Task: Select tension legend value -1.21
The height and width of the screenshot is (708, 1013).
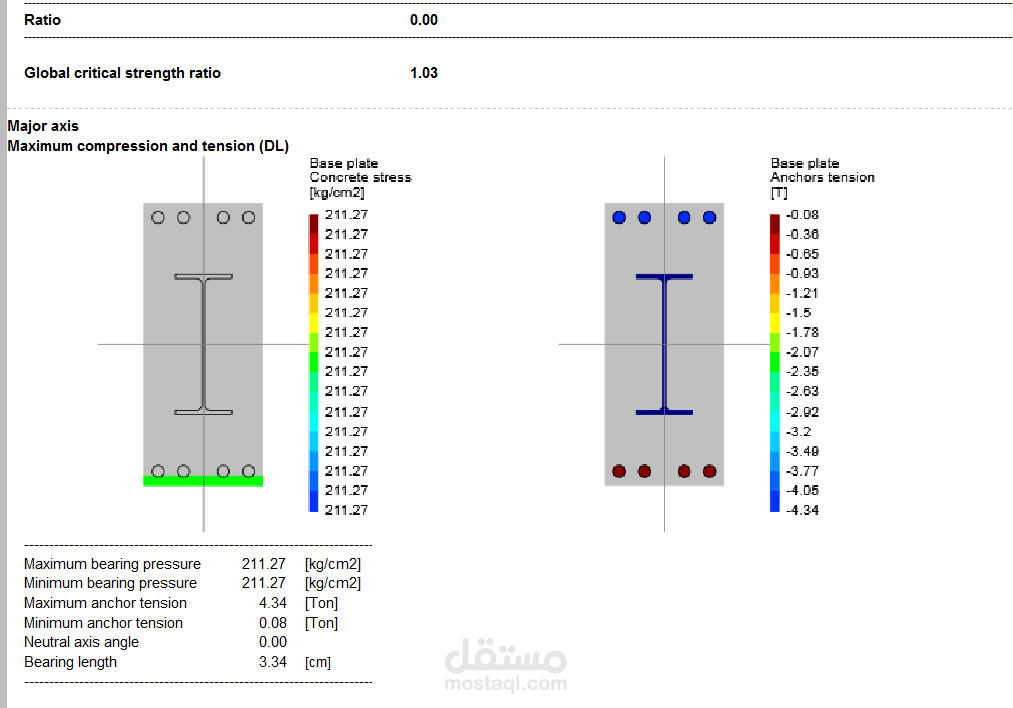Action: click(802, 293)
